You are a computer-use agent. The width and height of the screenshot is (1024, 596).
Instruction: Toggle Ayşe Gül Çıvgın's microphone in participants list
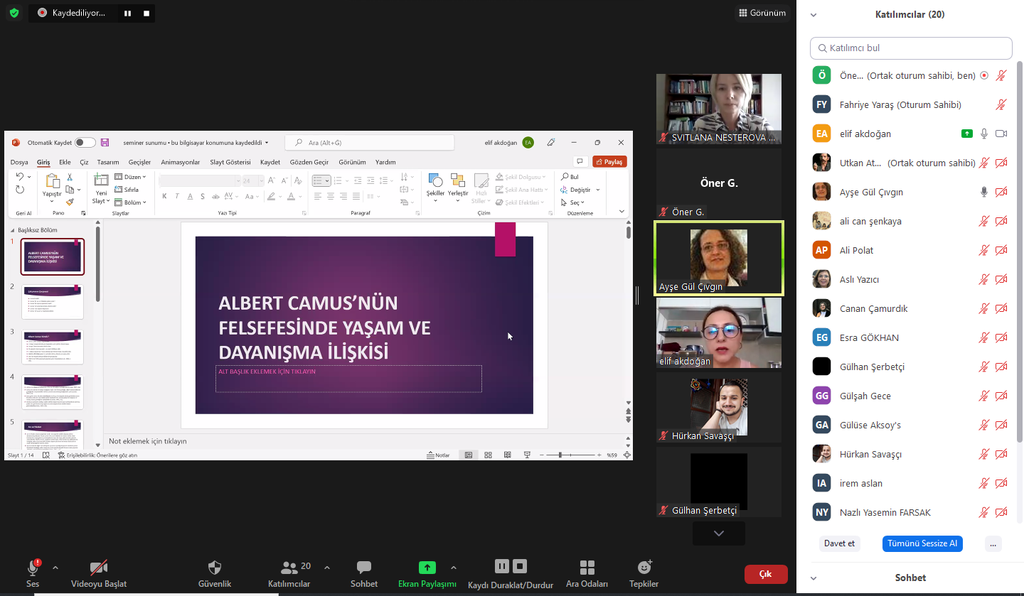pos(984,192)
